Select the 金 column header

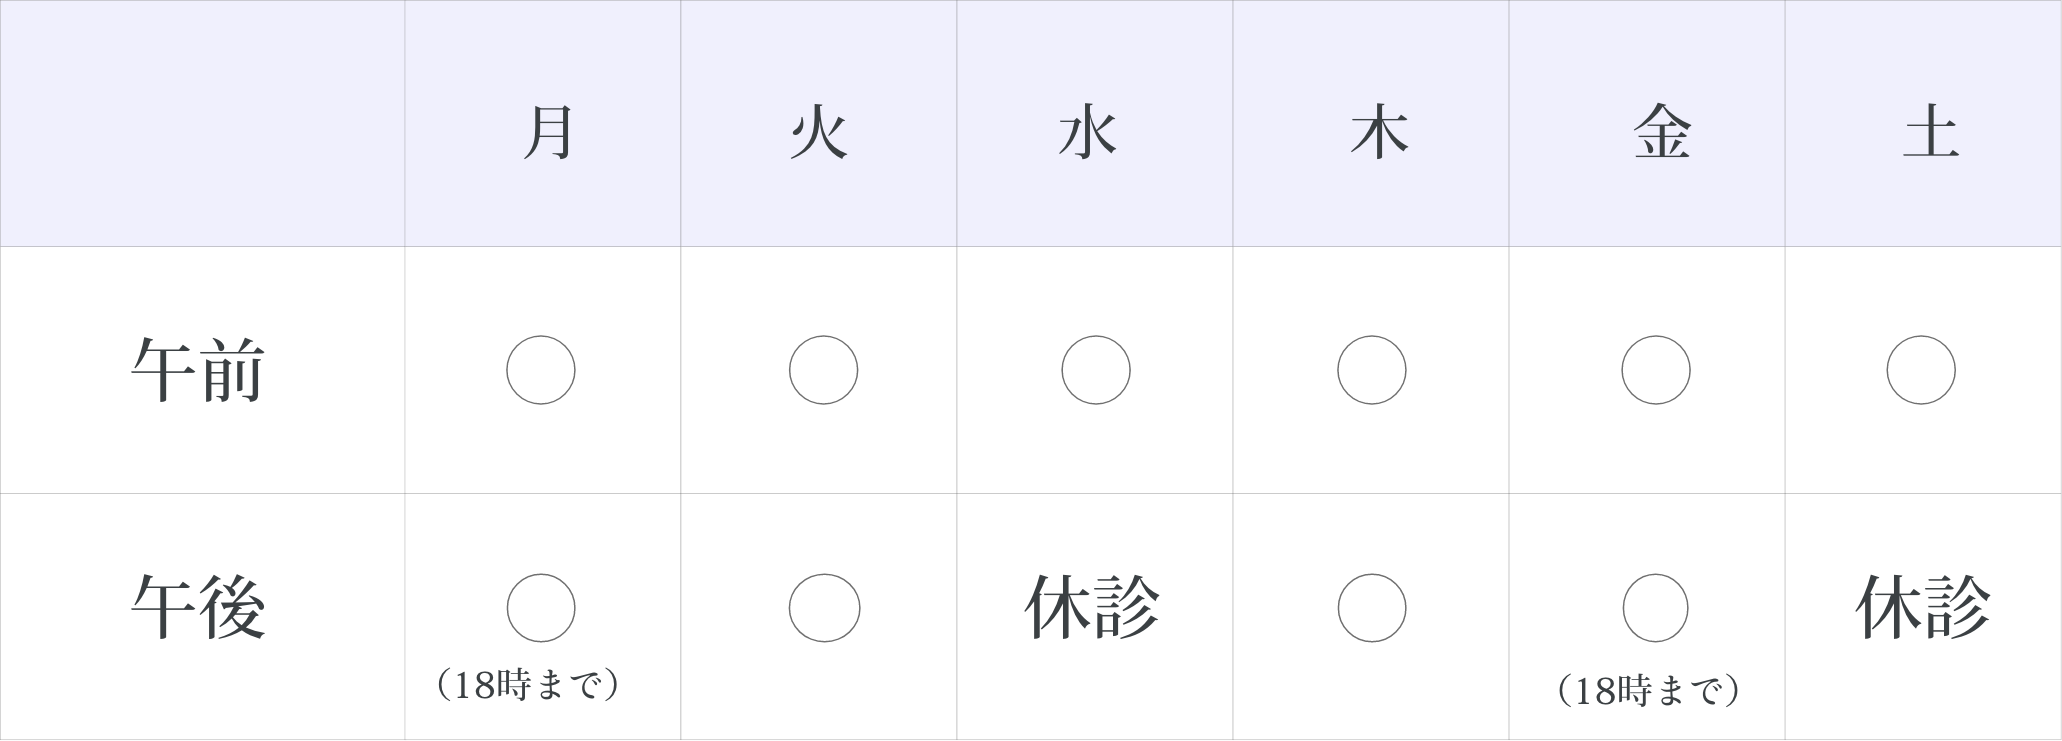1662,133
